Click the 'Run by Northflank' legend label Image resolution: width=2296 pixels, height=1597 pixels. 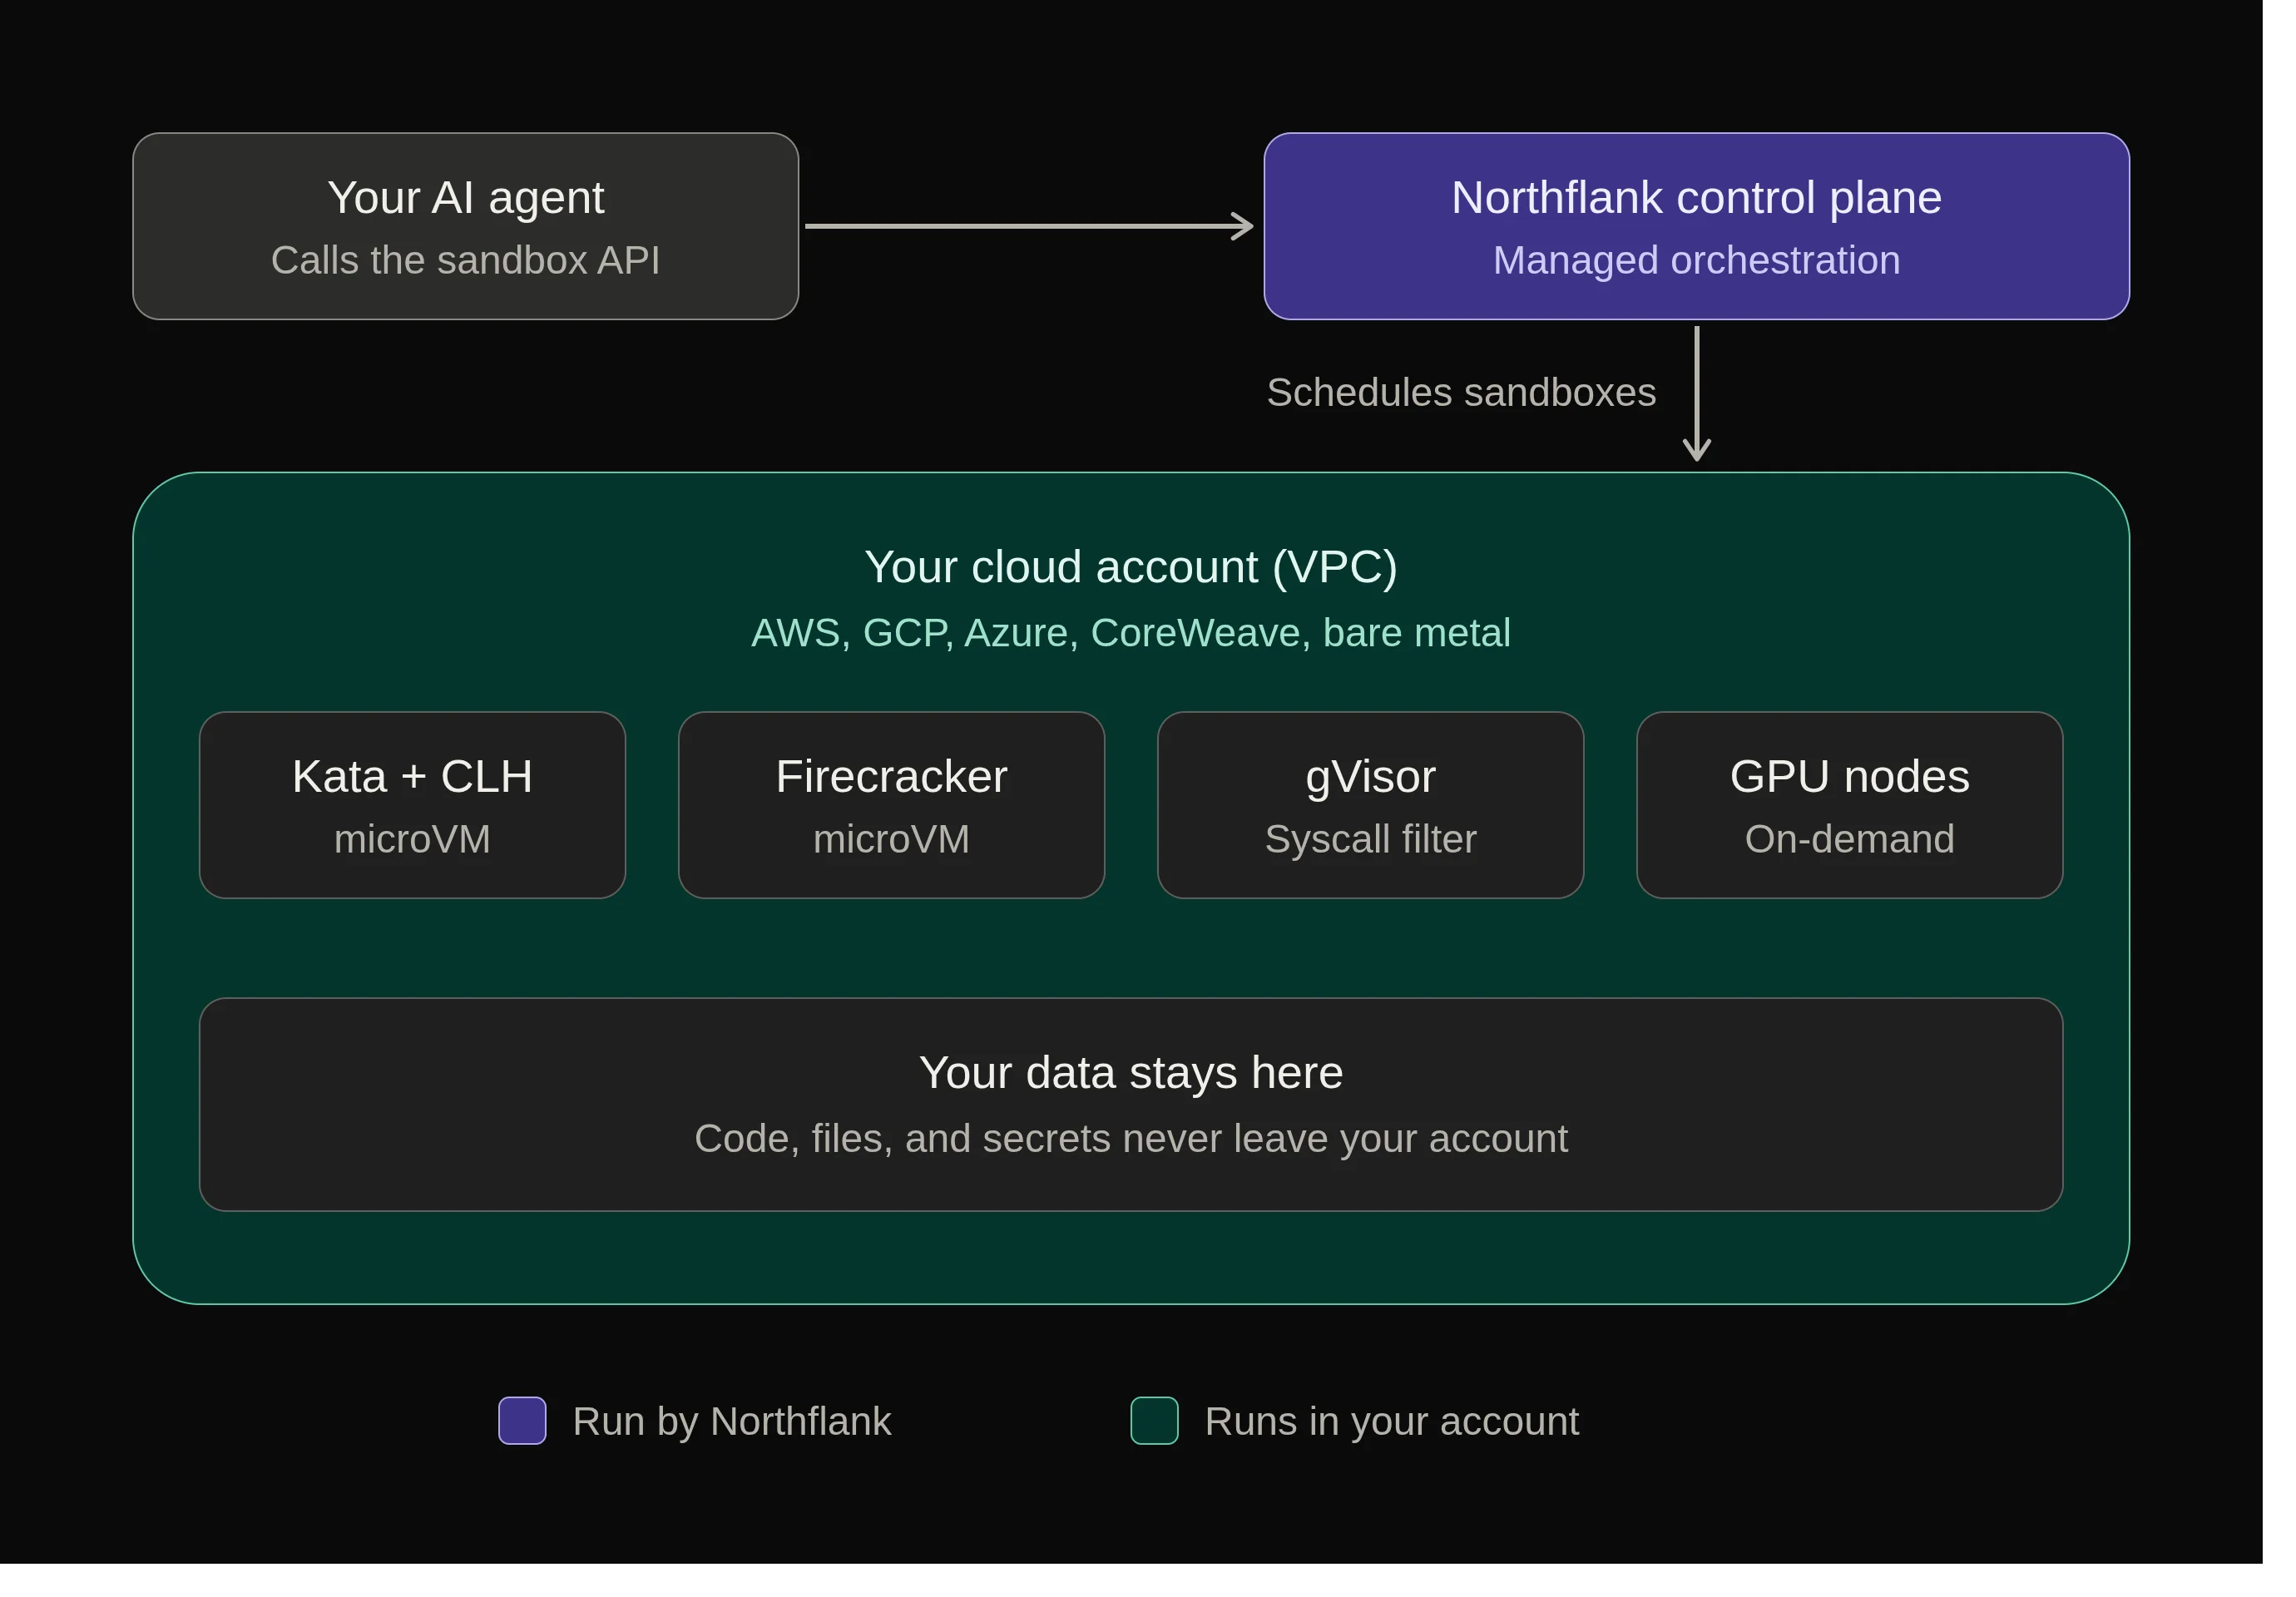pyautogui.click(x=731, y=1421)
